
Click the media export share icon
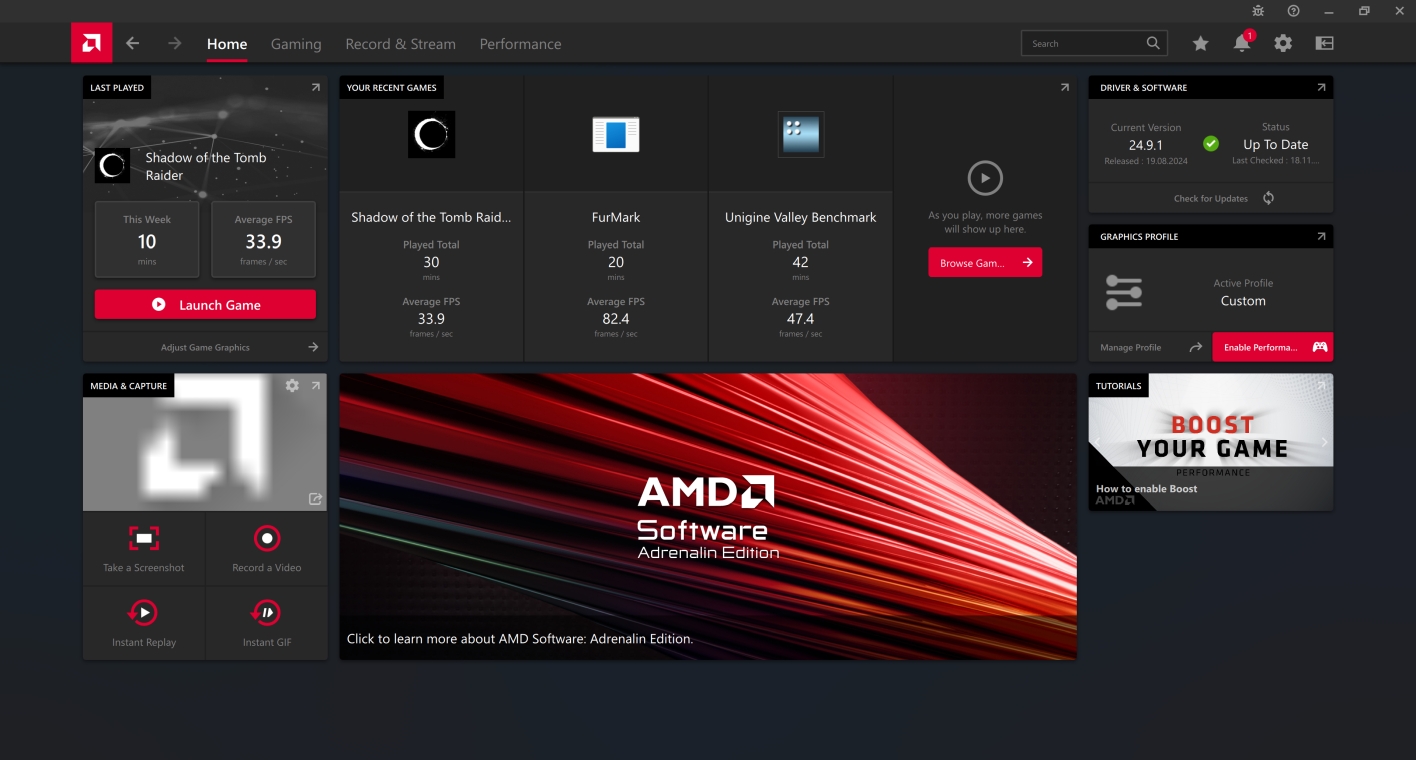pos(315,499)
